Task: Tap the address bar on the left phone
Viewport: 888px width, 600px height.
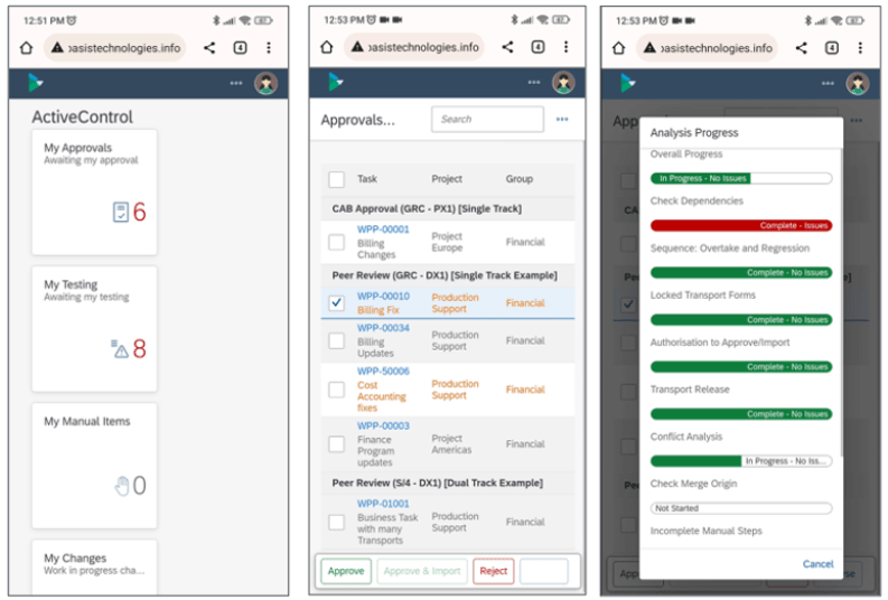Action: [x=117, y=48]
